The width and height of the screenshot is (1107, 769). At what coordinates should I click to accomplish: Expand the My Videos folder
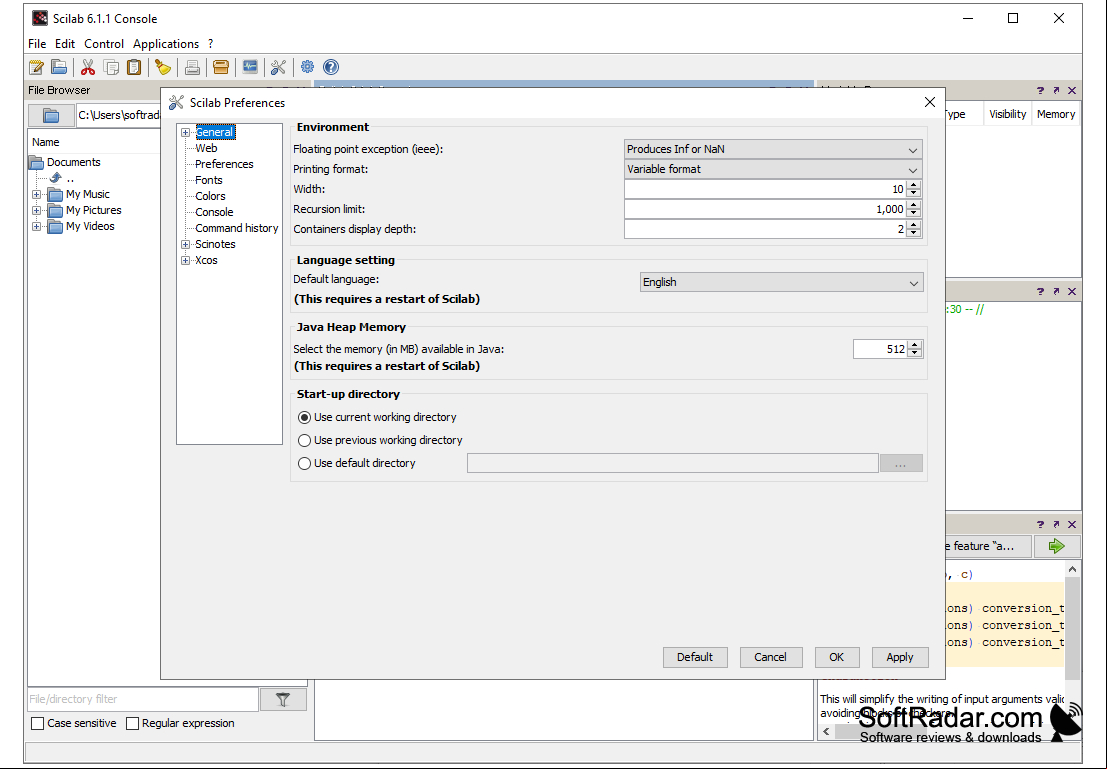pyautogui.click(x=36, y=227)
